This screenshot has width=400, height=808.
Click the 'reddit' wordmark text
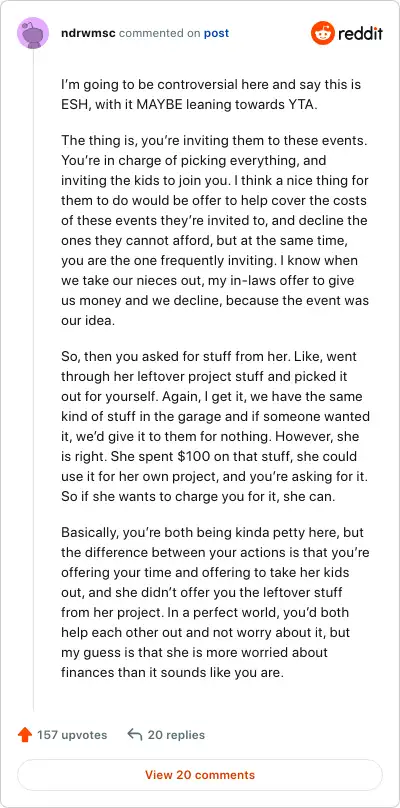tap(360, 34)
